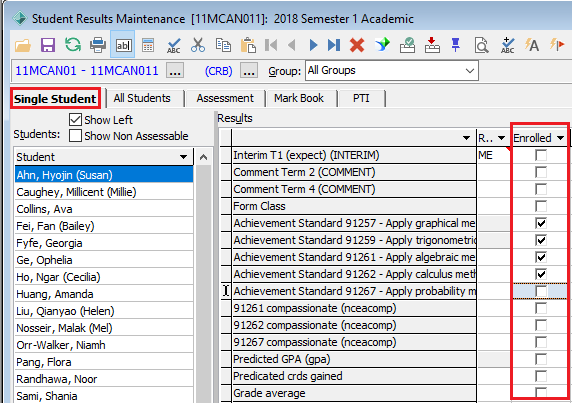This screenshot has height=403, width=572.
Task: Click the purple save disk icon
Action: [48, 45]
